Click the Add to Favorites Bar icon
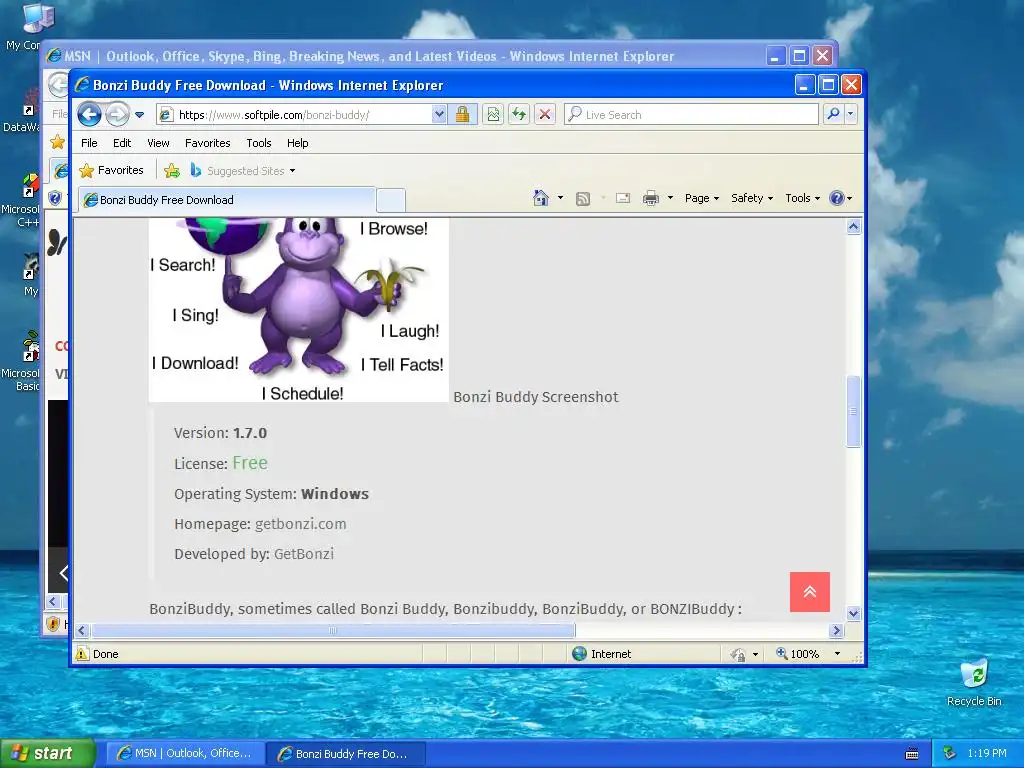1024x768 pixels. (x=172, y=171)
